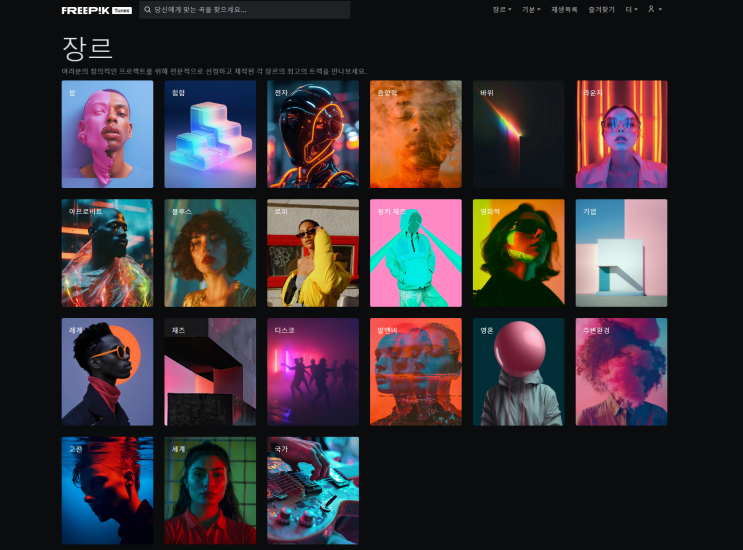Open the 국가 genre card
The image size is (743, 550).
pyautogui.click(x=313, y=491)
